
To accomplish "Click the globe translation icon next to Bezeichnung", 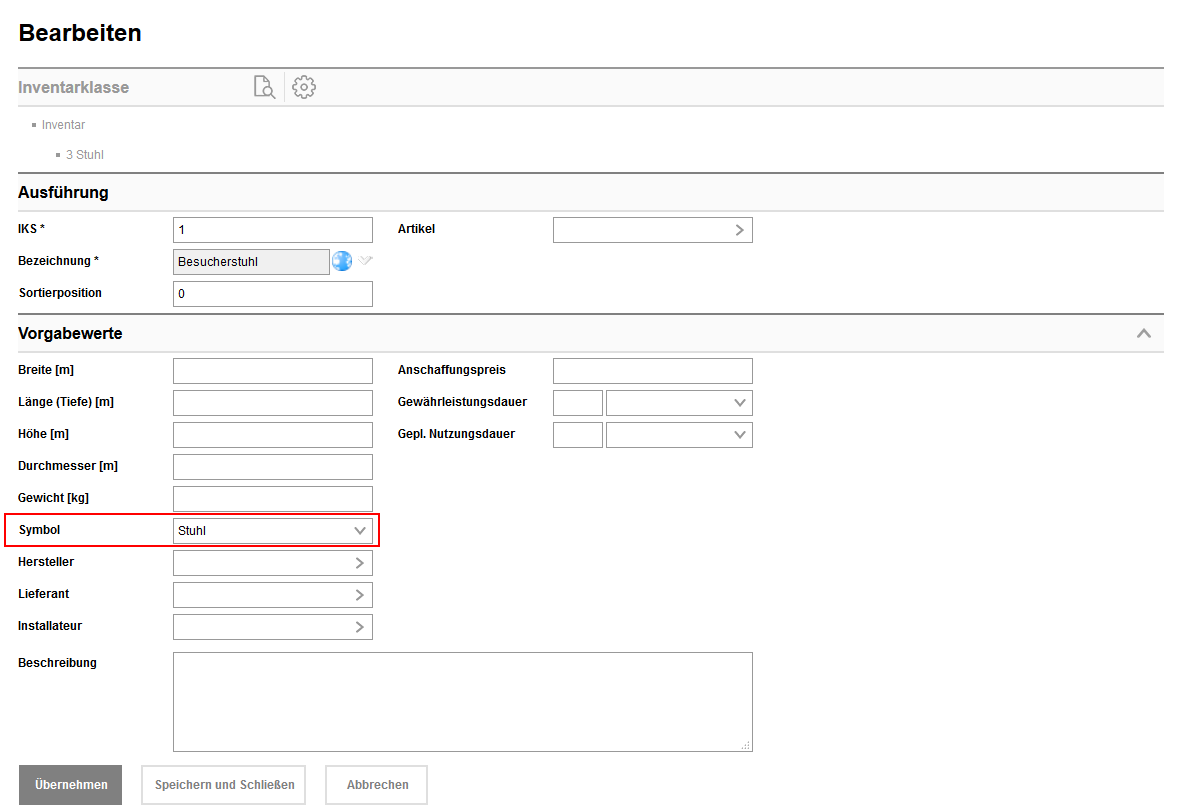I will coord(342,261).
